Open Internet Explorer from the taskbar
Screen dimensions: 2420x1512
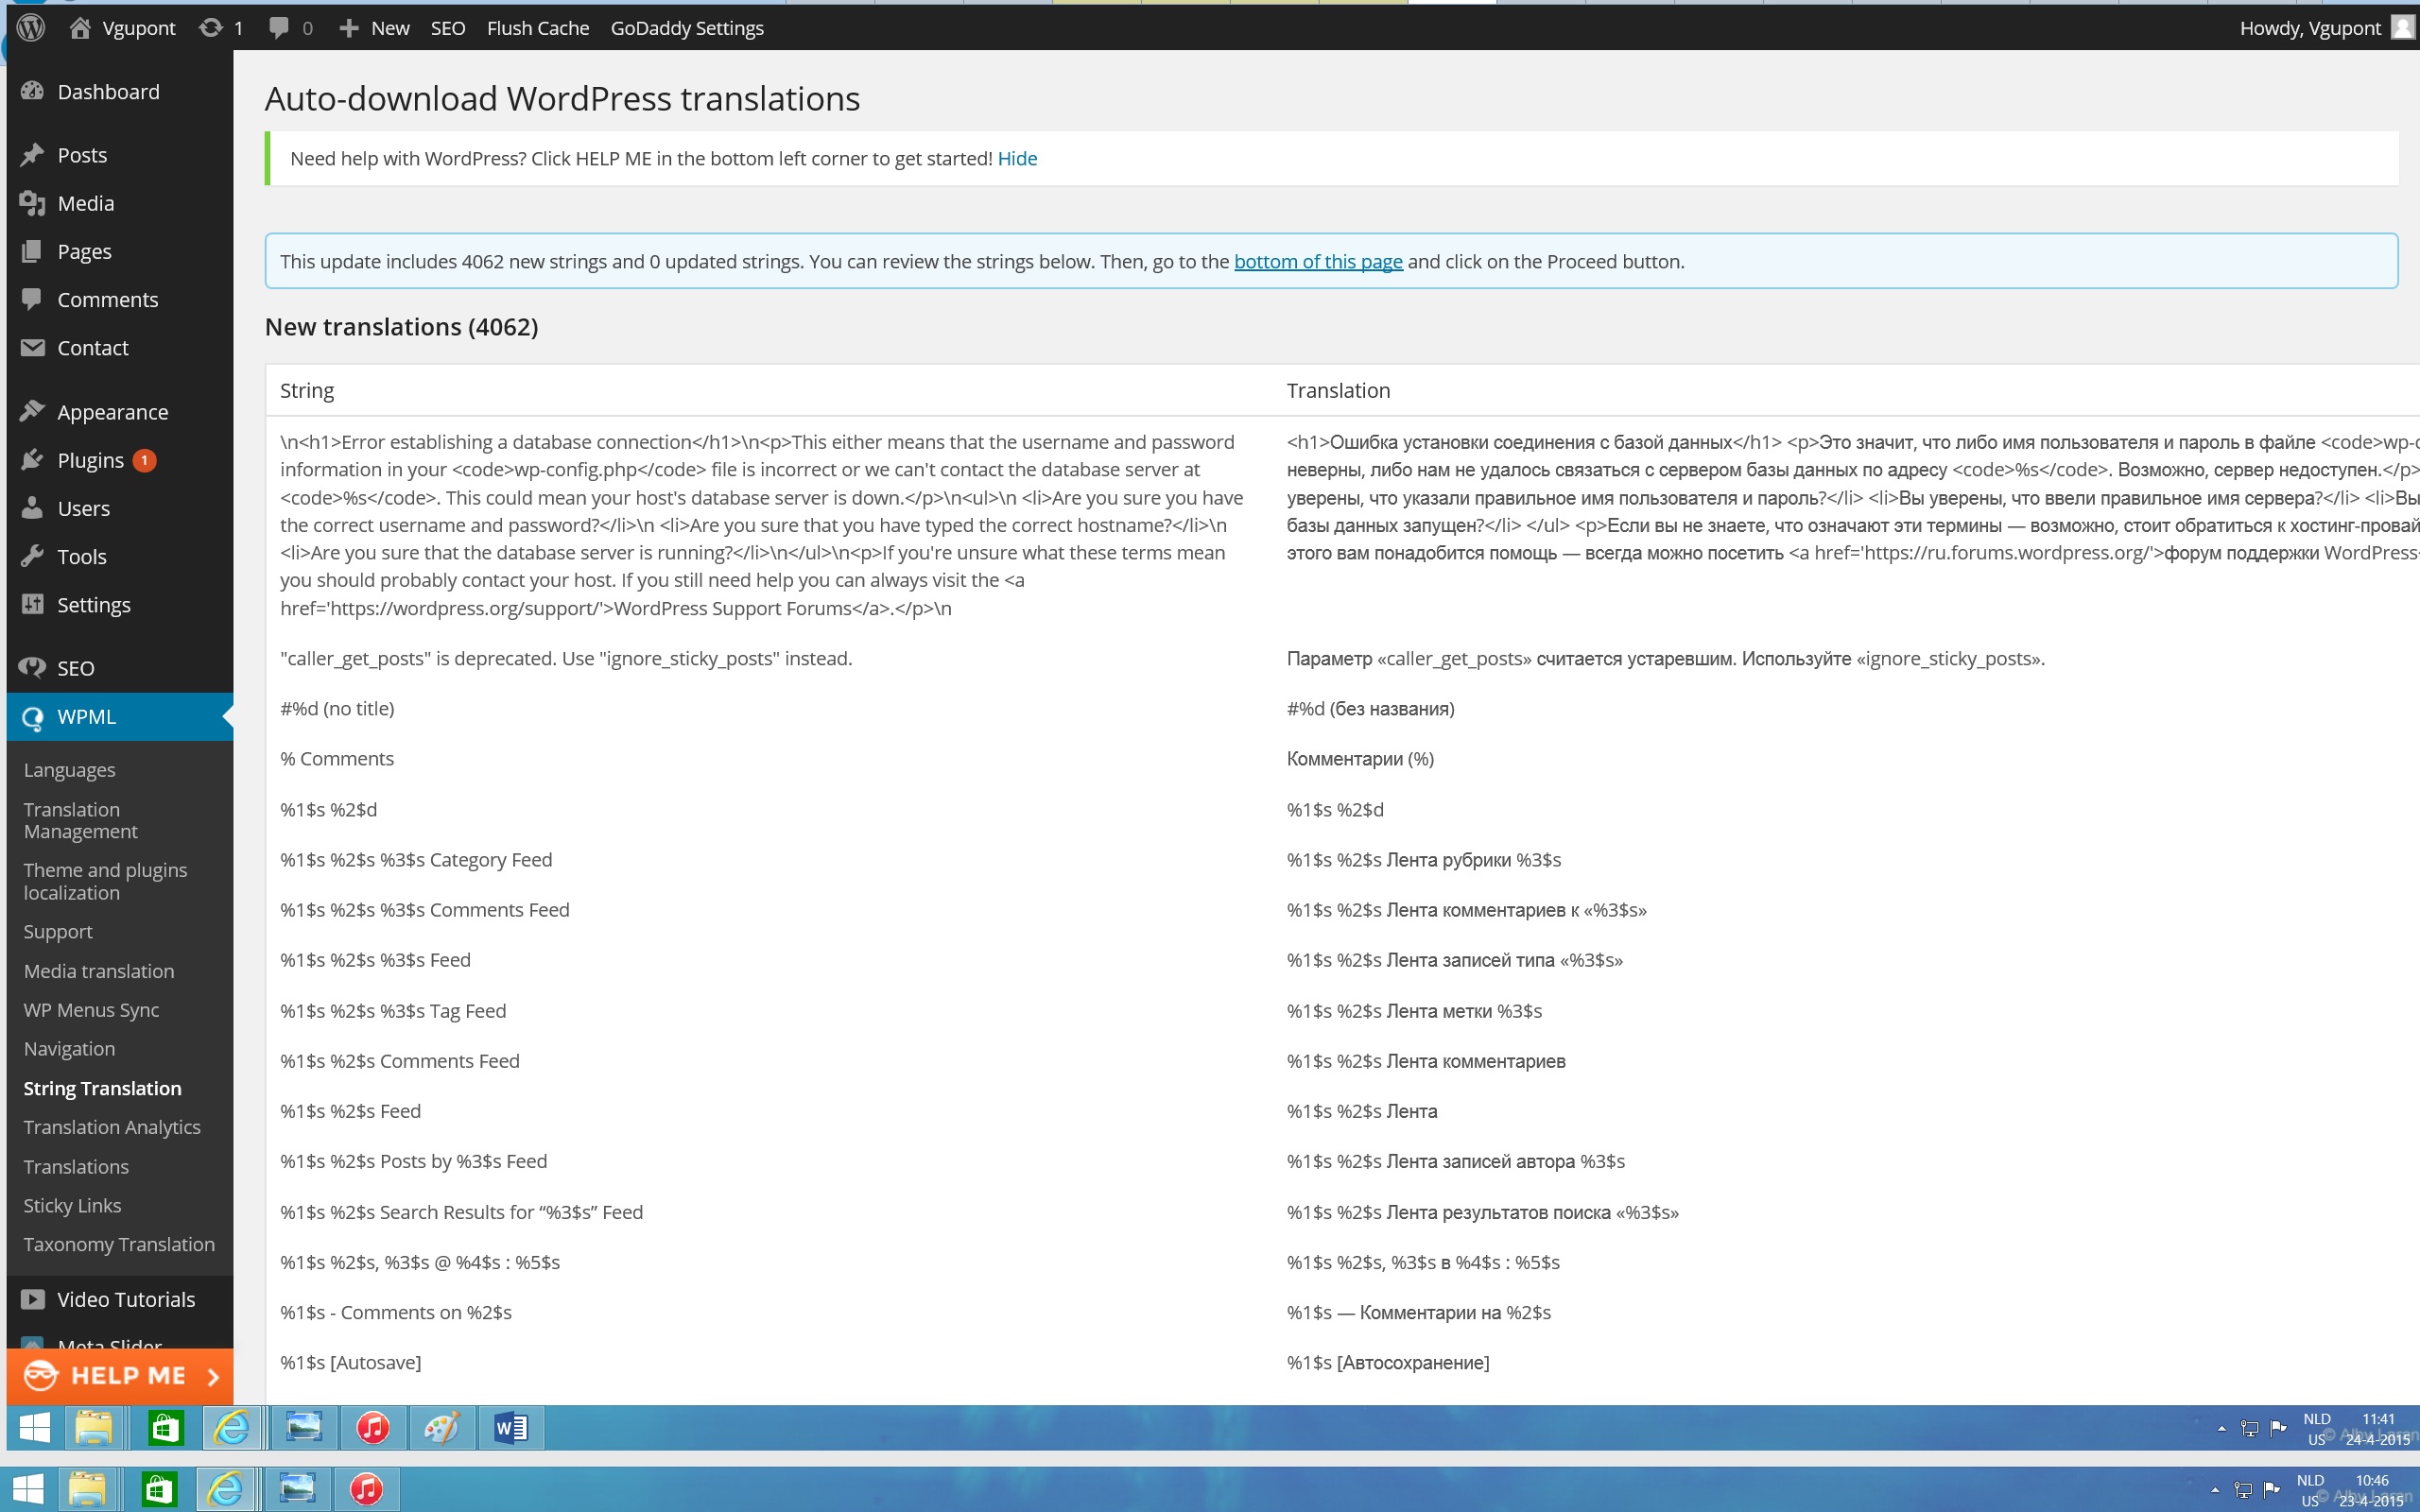(x=232, y=1427)
